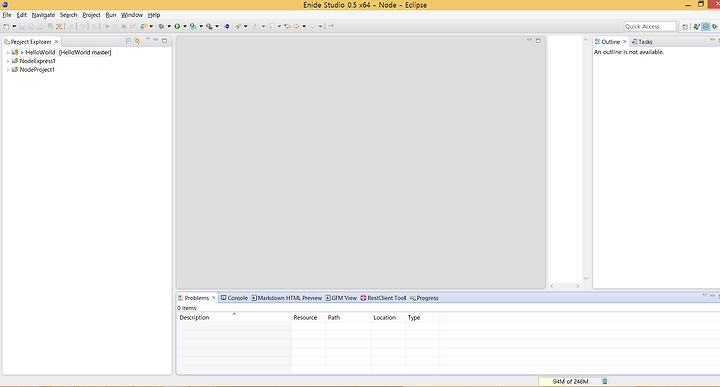Screen dimensions: 720x387
Task: Sort problems by Location column
Action: [388, 317]
